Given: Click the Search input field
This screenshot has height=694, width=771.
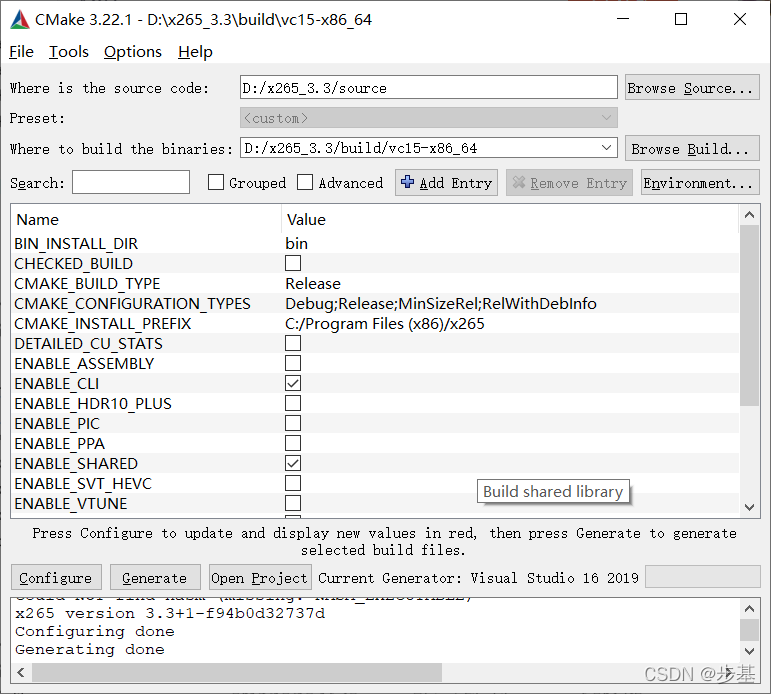Looking at the screenshot, I should coord(131,182).
